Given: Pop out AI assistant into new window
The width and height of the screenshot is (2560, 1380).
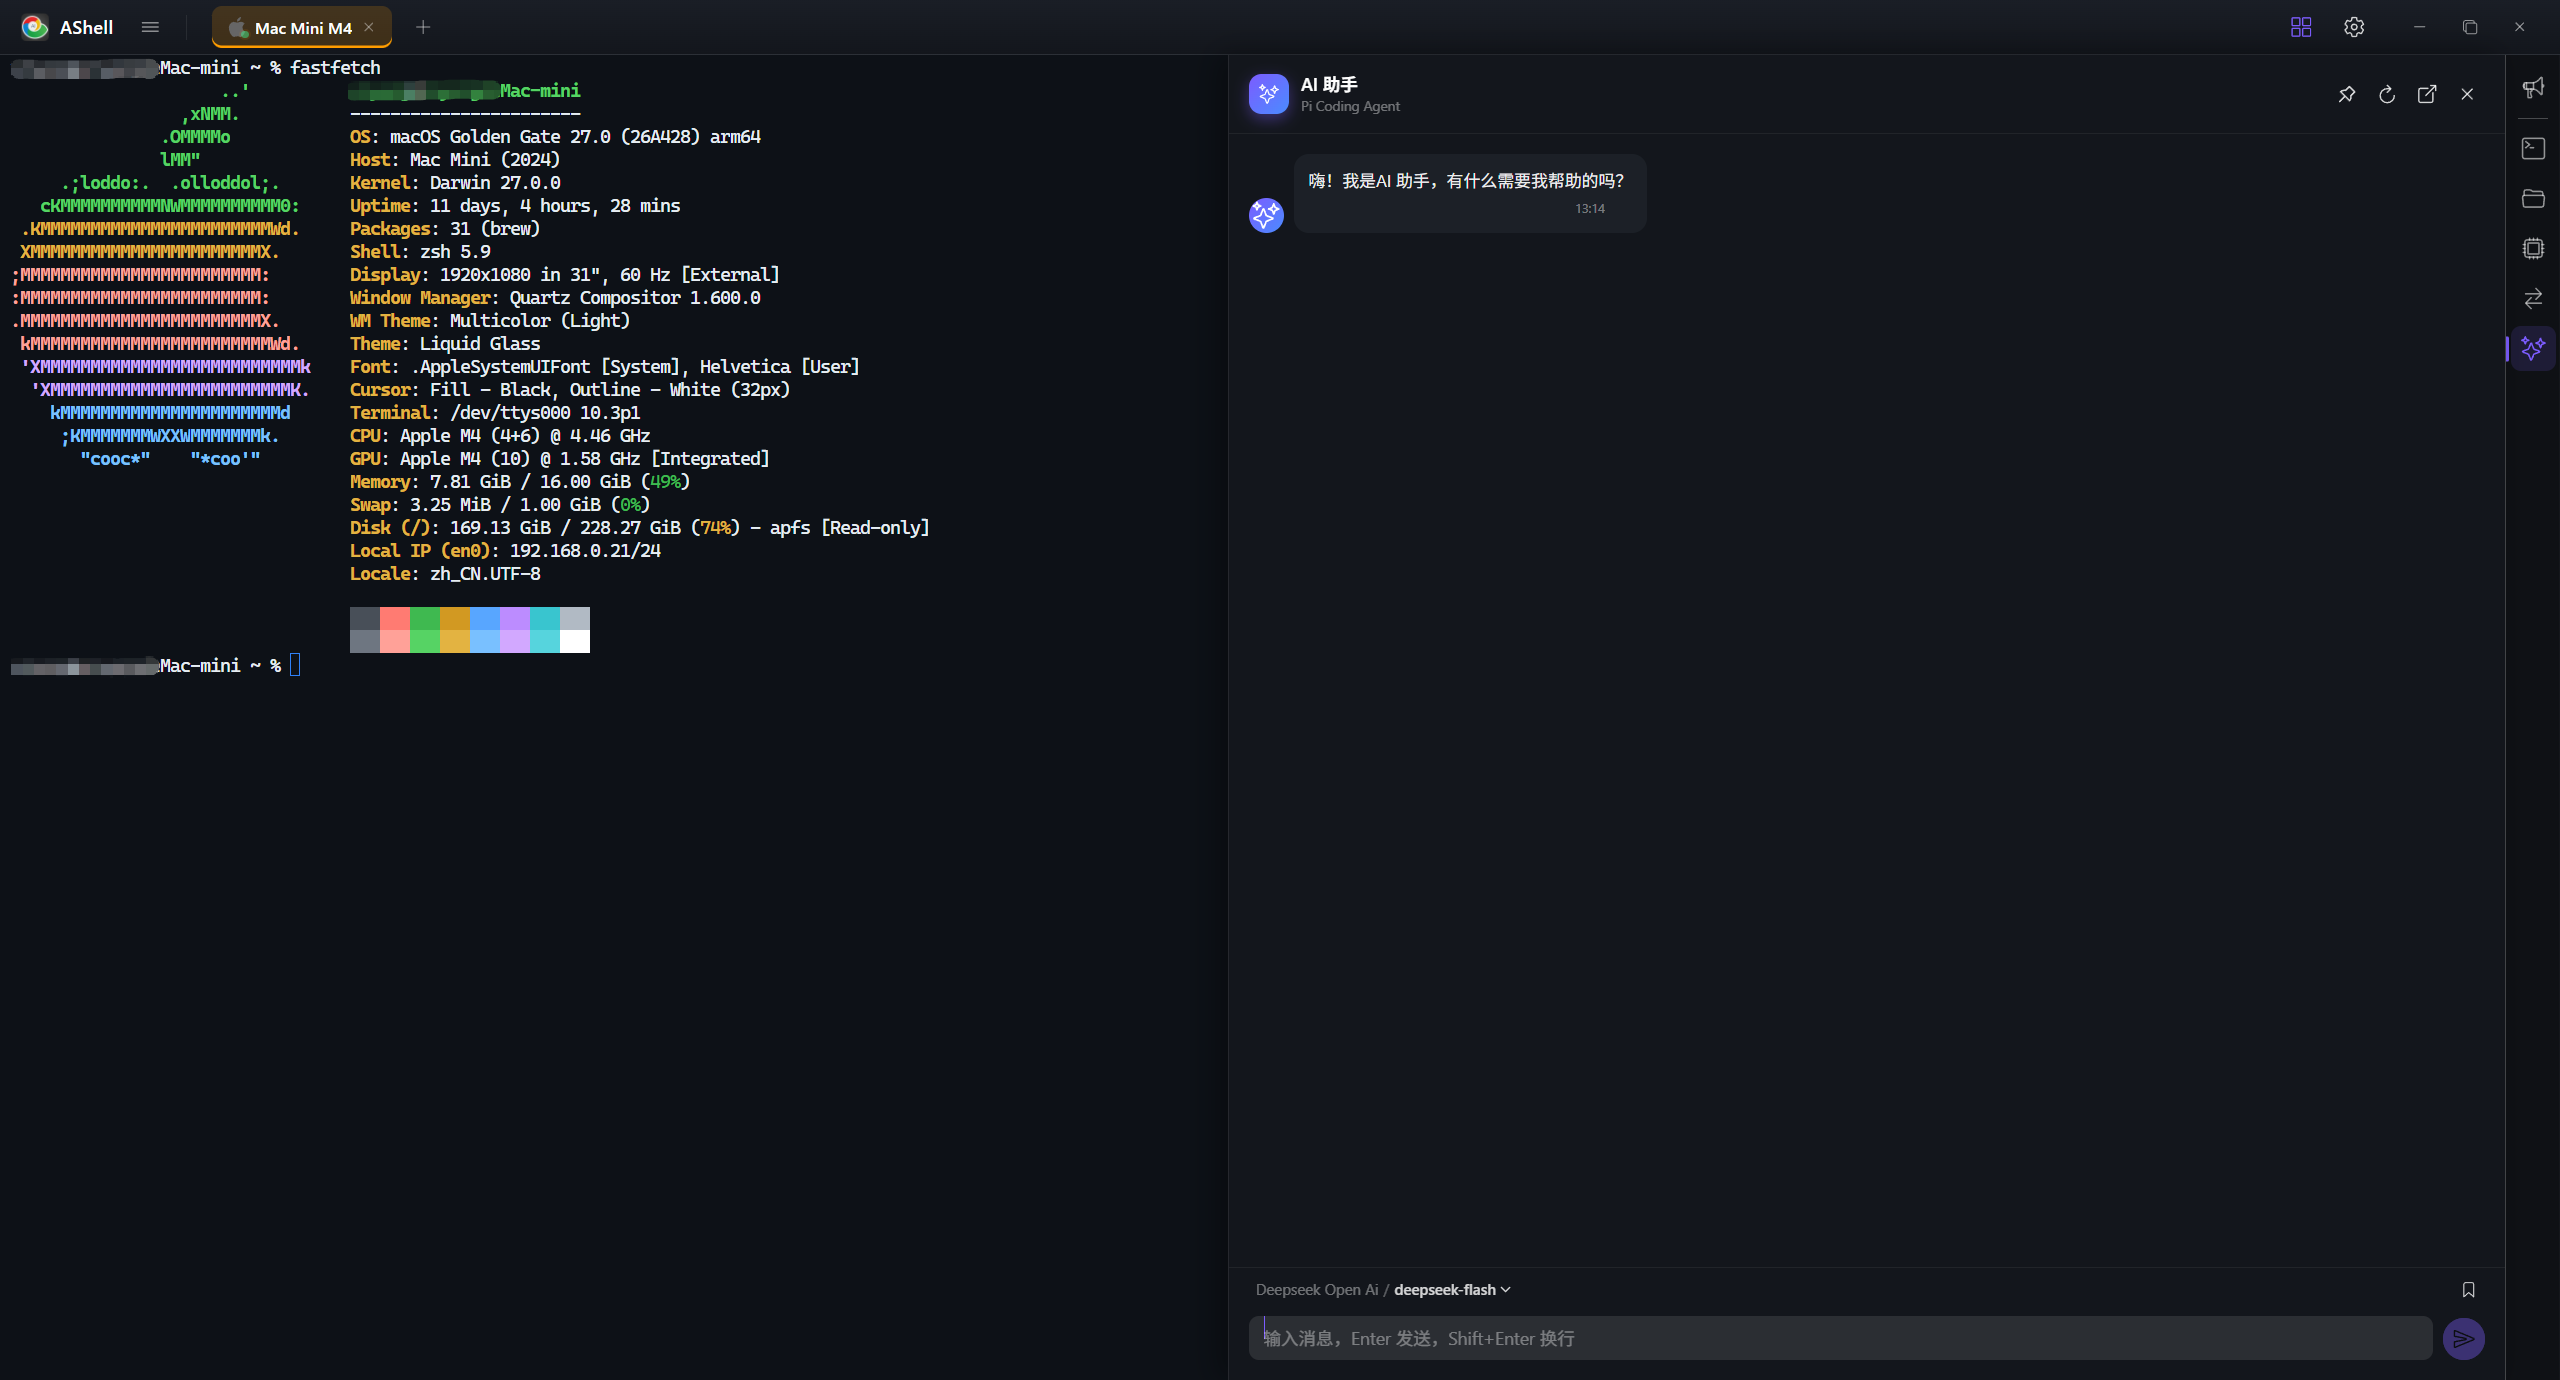Looking at the screenshot, I should [x=2427, y=94].
